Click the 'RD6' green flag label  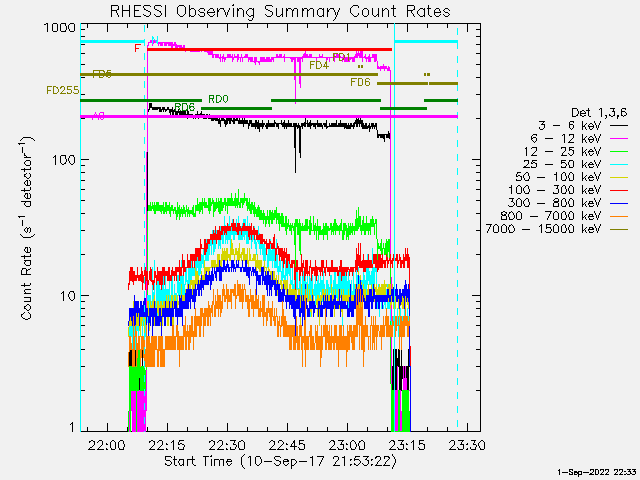click(x=184, y=107)
